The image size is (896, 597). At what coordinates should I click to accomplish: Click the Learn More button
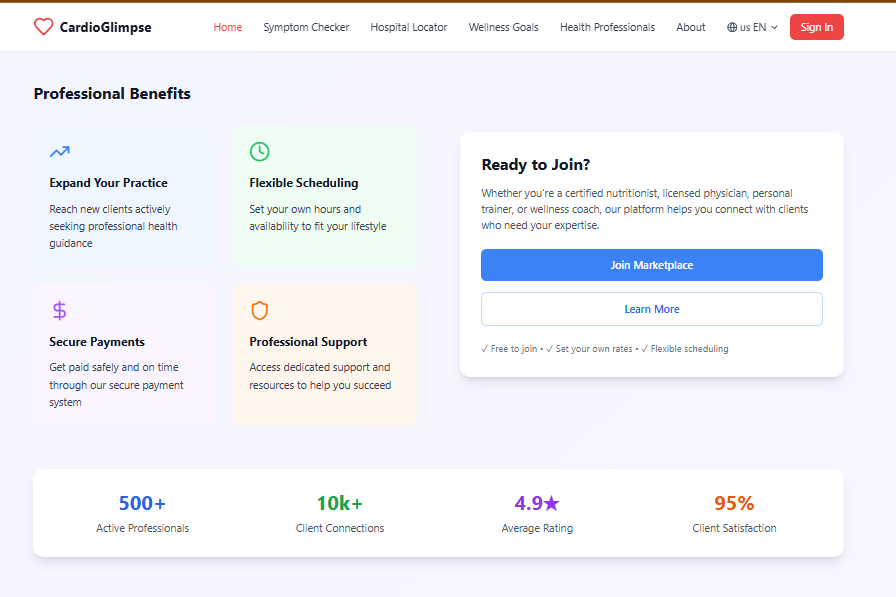pyautogui.click(x=651, y=309)
